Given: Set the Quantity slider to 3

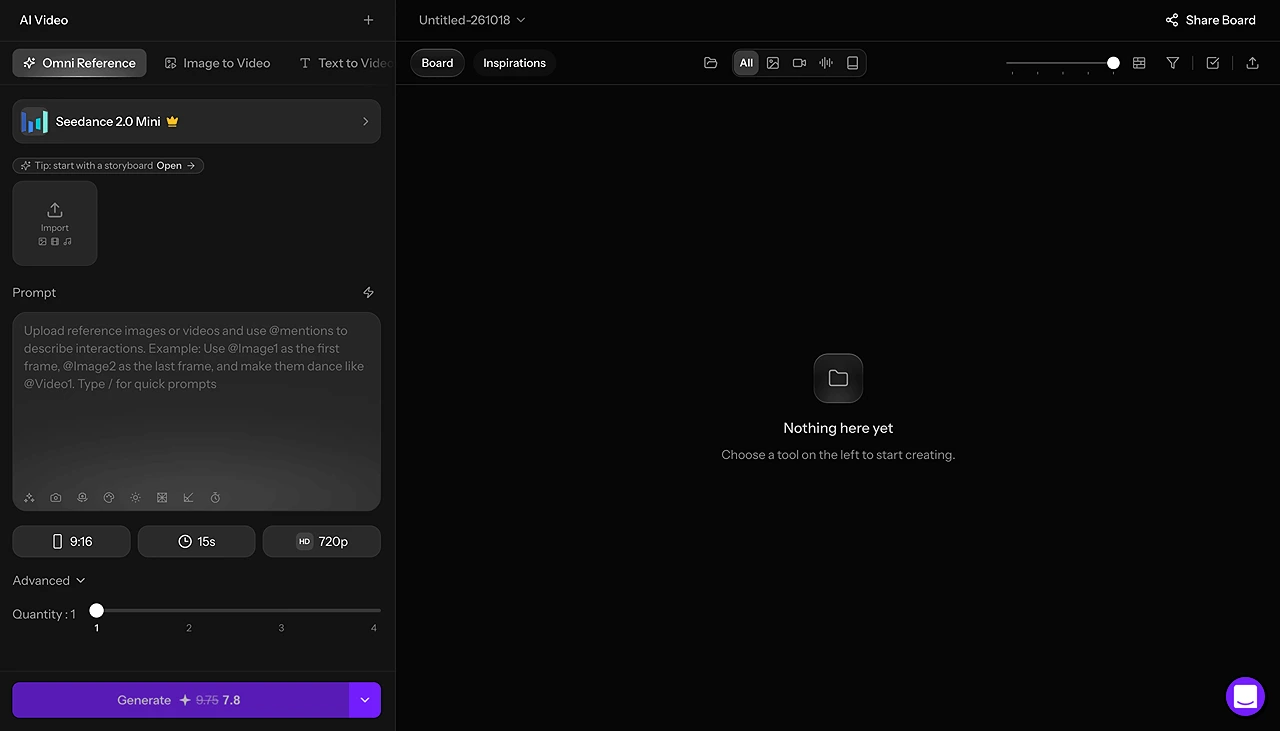Looking at the screenshot, I should 281,610.
